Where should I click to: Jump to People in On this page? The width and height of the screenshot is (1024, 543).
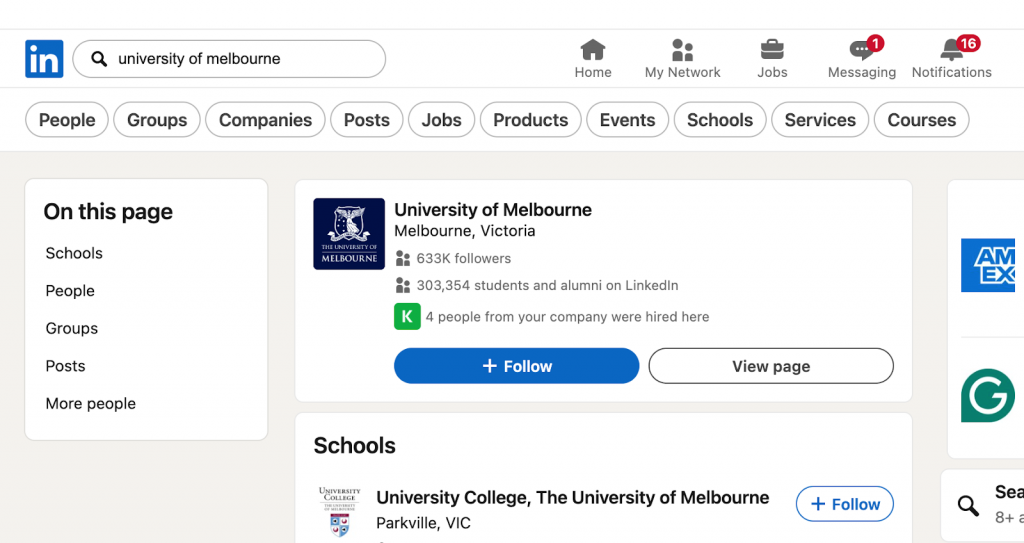(x=70, y=291)
